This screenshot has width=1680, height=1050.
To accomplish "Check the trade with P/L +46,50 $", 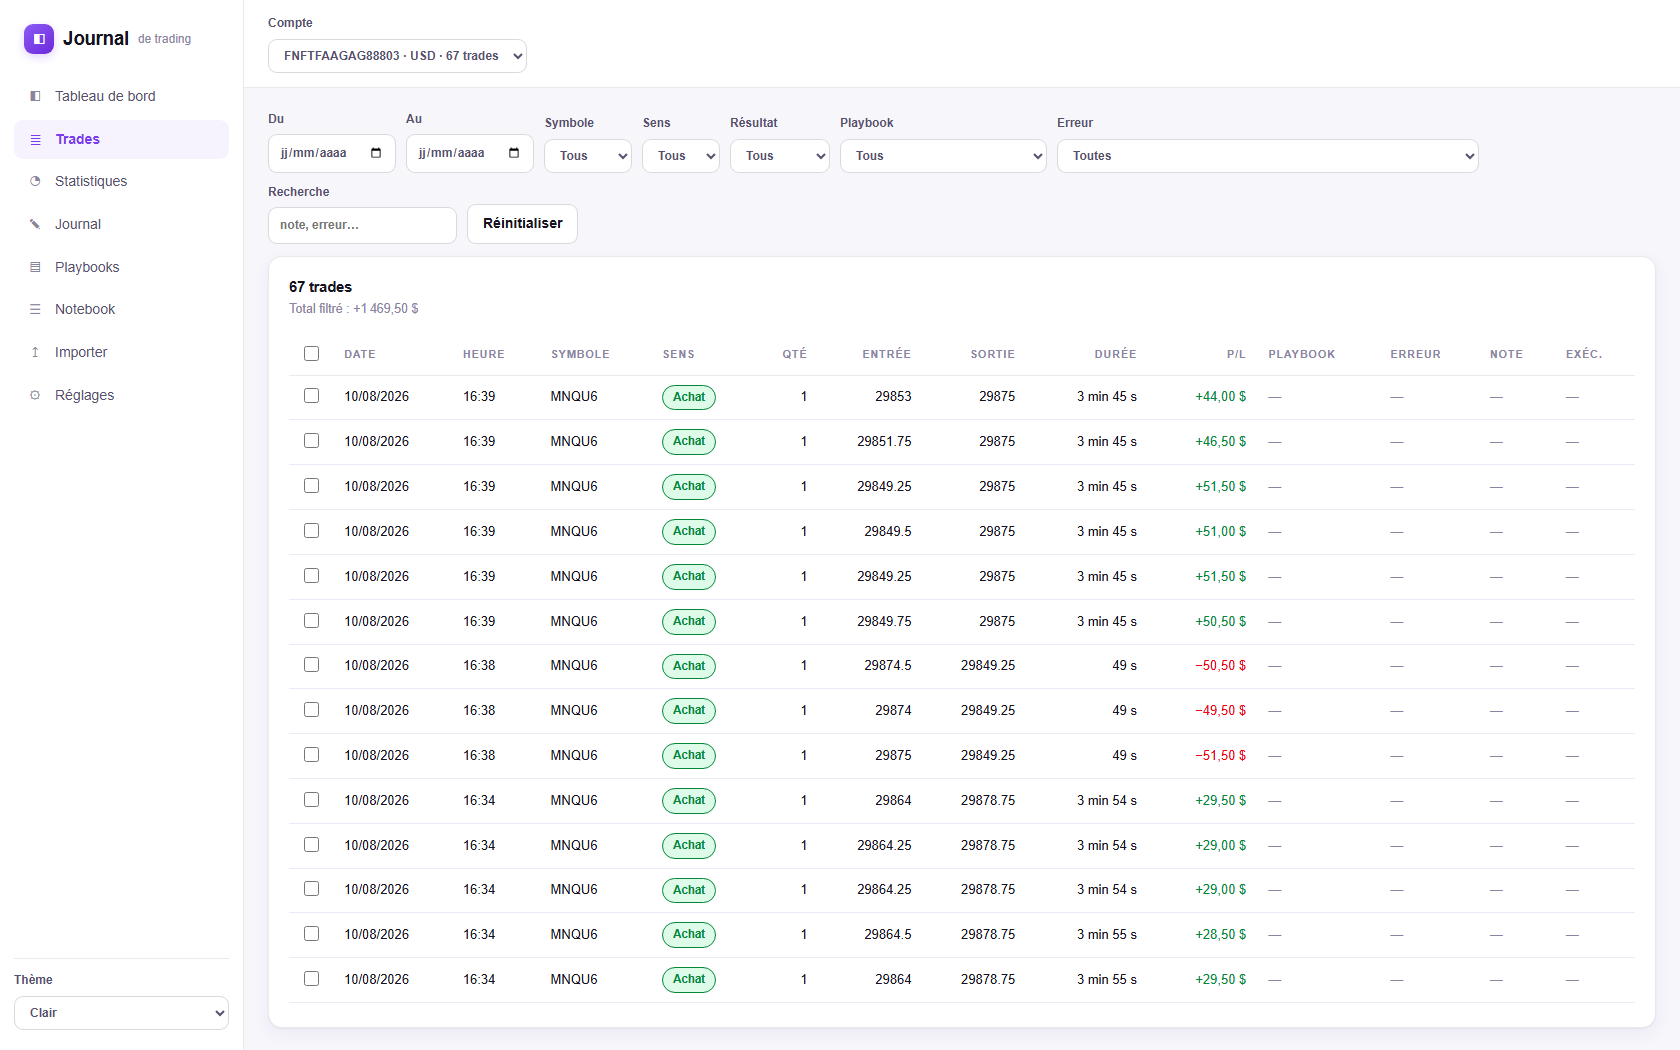I will pyautogui.click(x=311, y=441).
